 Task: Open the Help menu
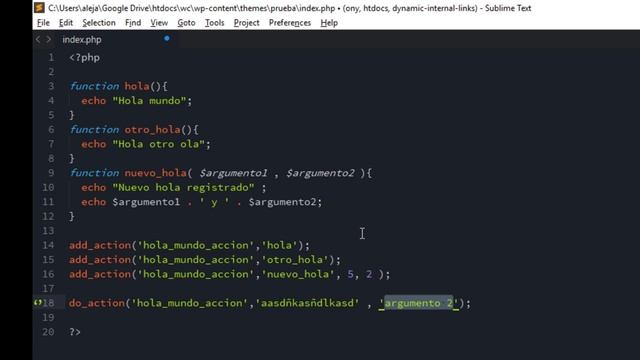329,23
